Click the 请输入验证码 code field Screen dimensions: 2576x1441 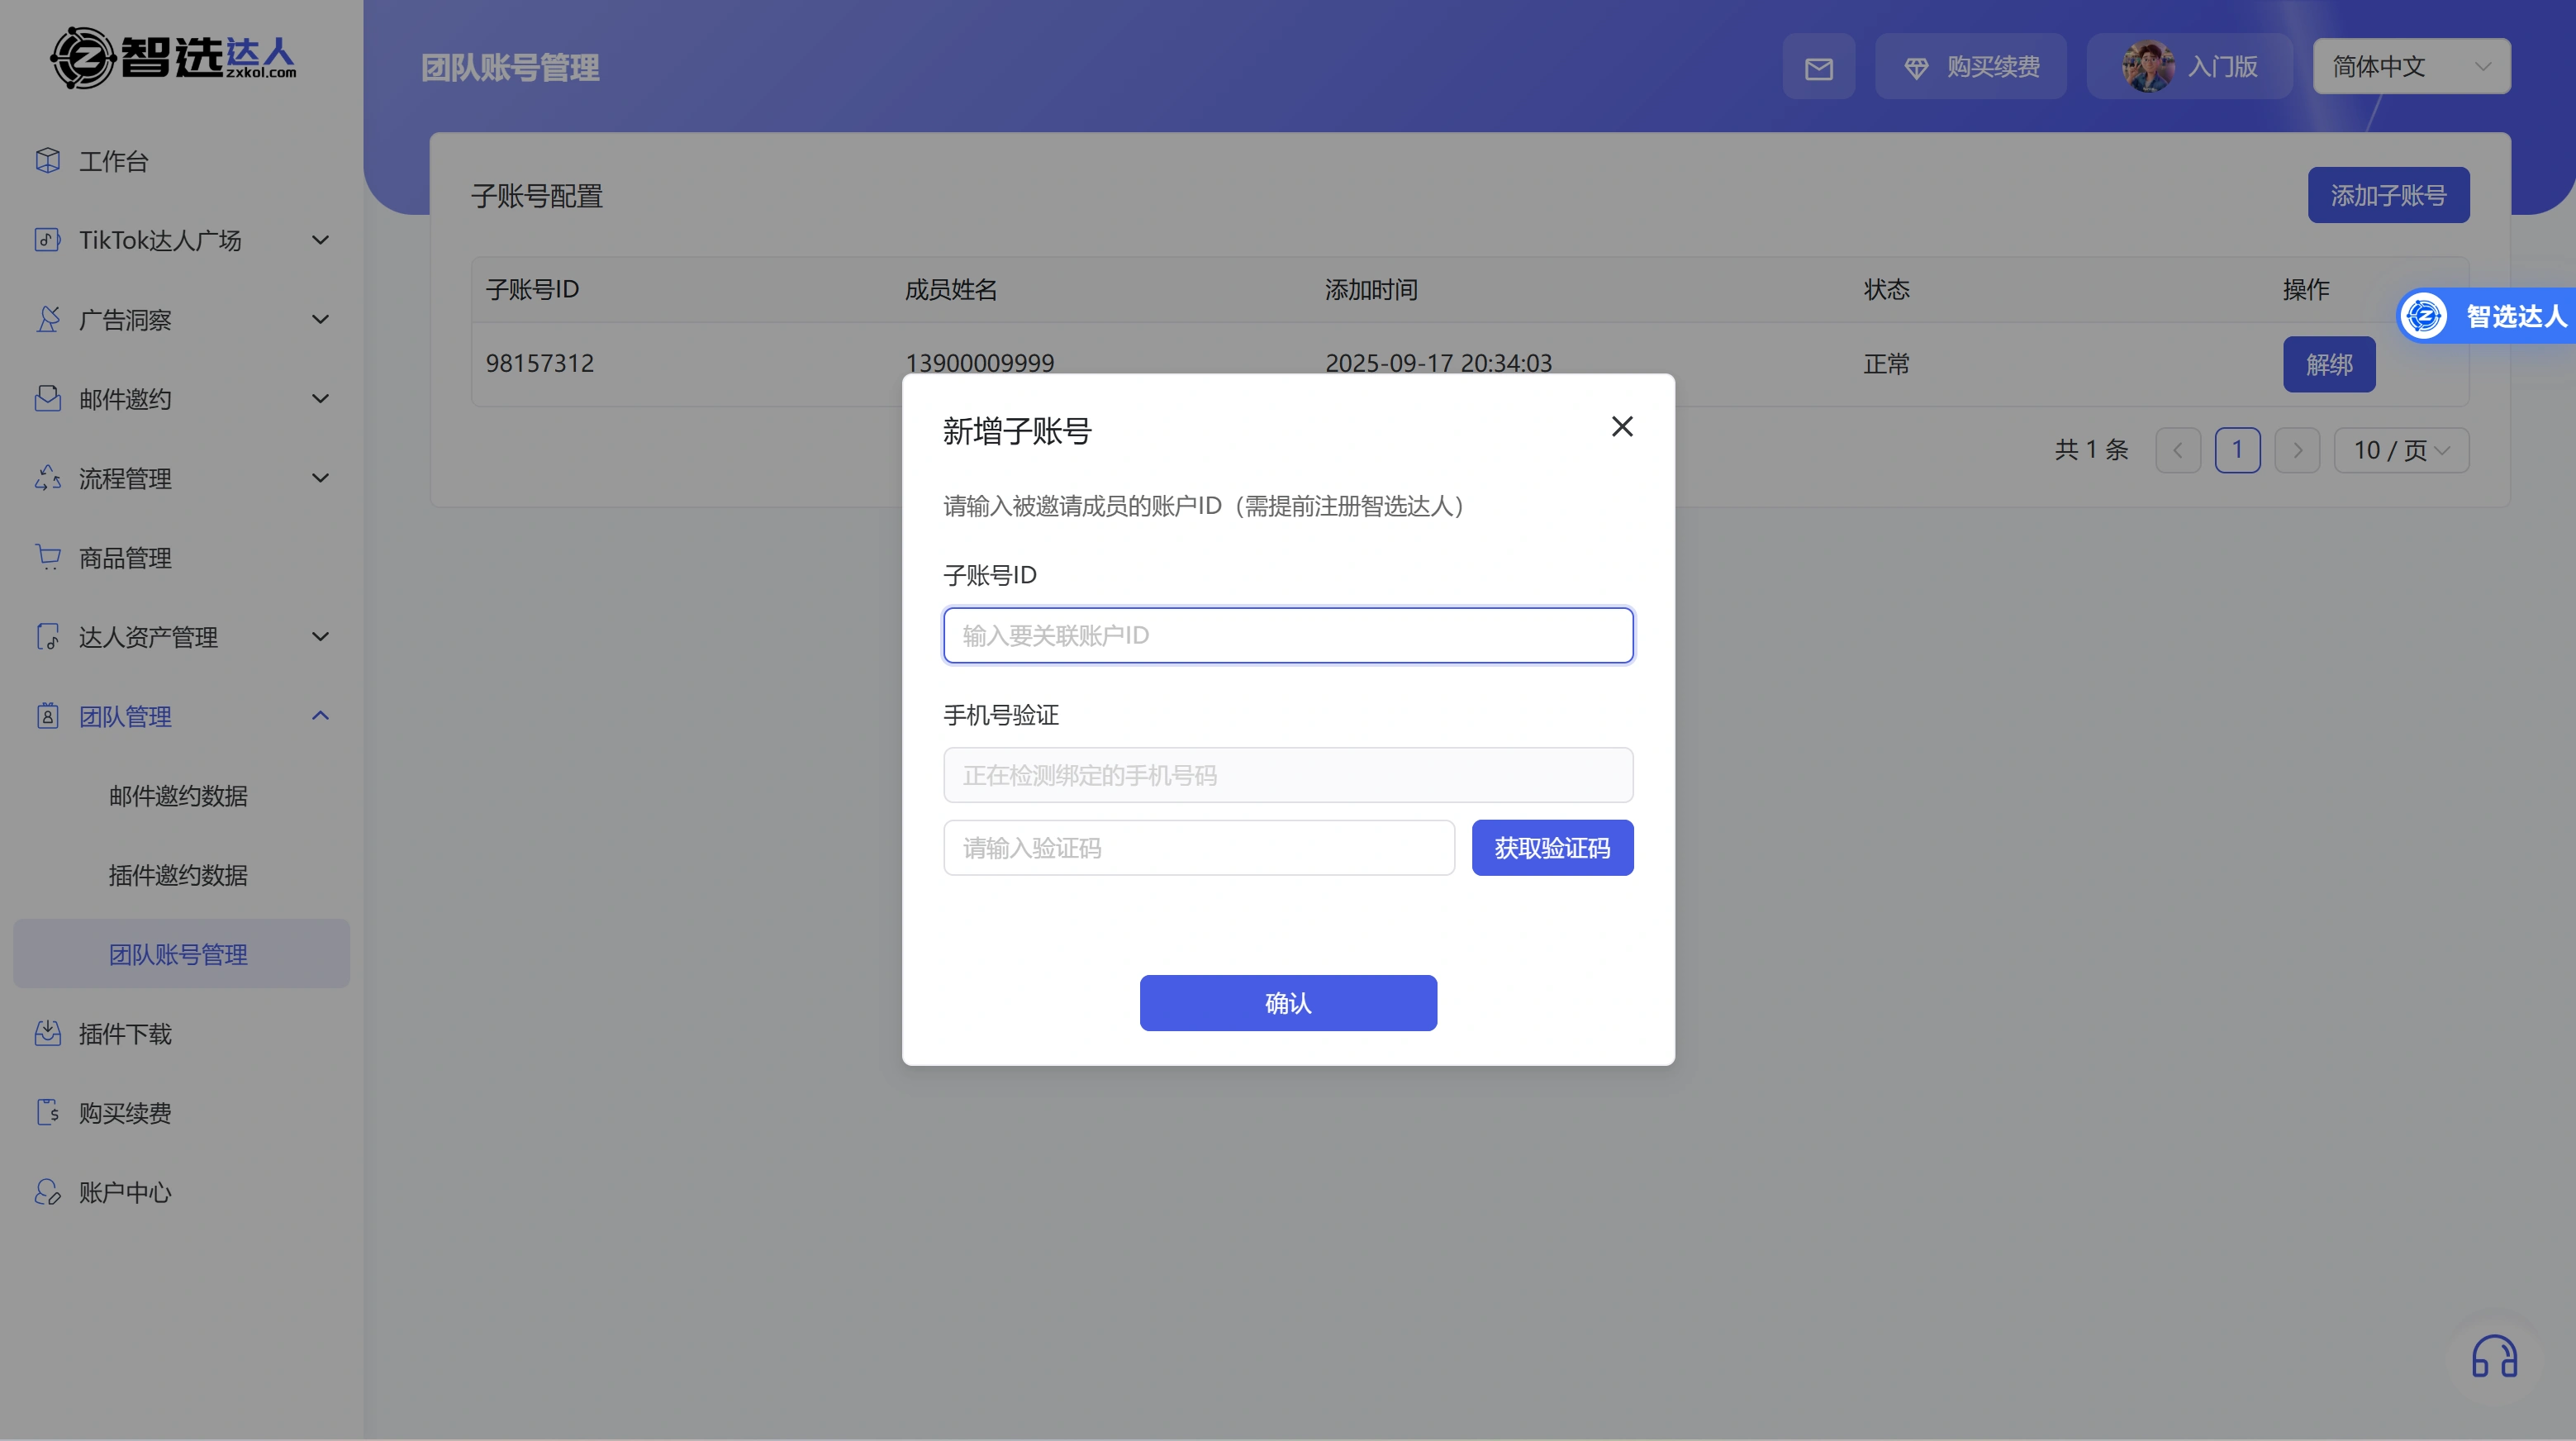[x=1198, y=848]
